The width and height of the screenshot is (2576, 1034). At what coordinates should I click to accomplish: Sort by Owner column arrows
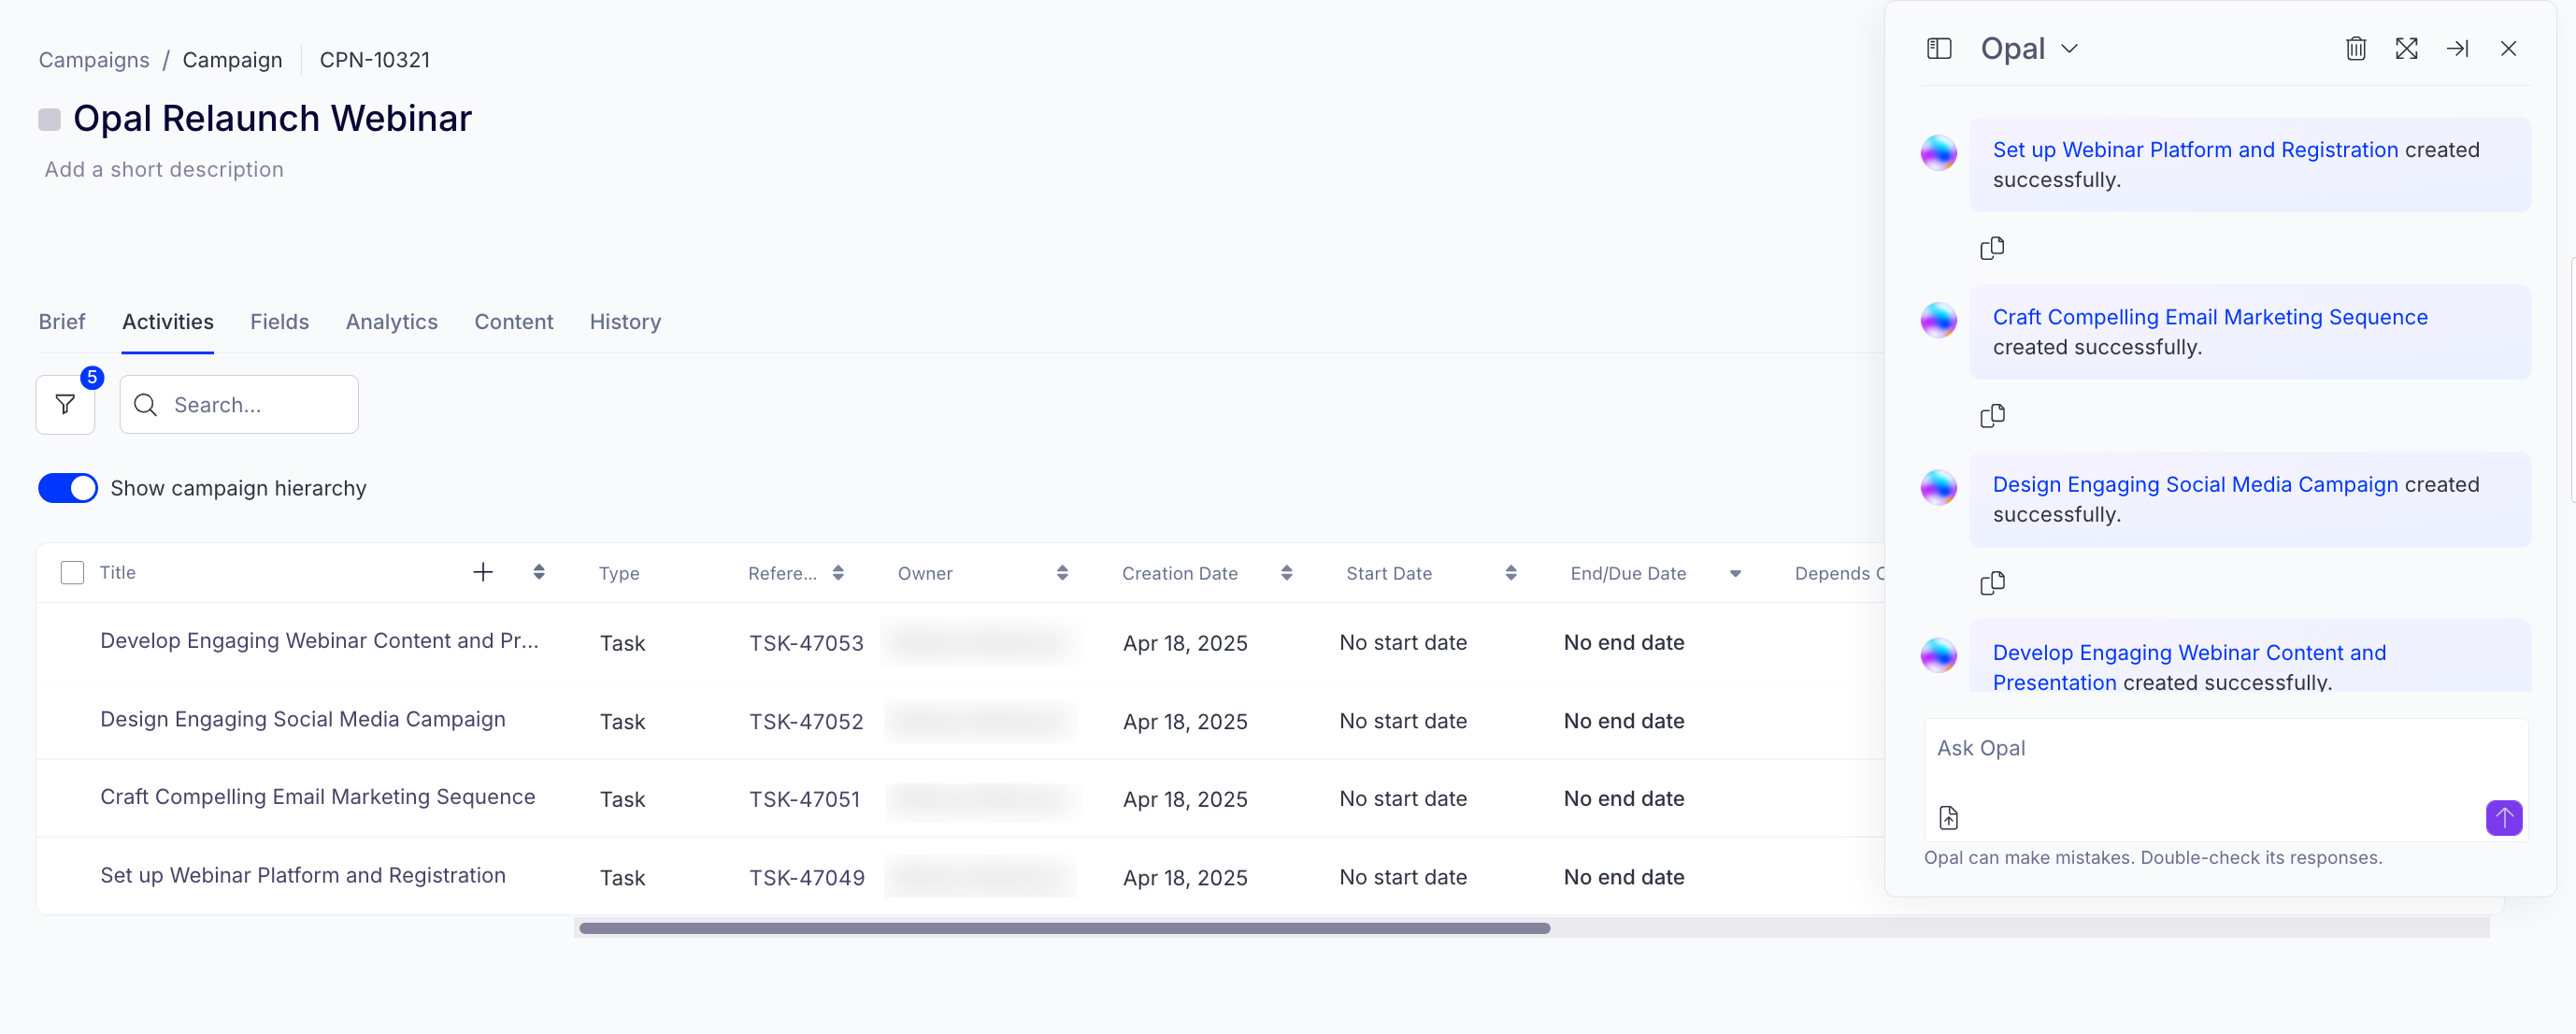click(x=1062, y=573)
